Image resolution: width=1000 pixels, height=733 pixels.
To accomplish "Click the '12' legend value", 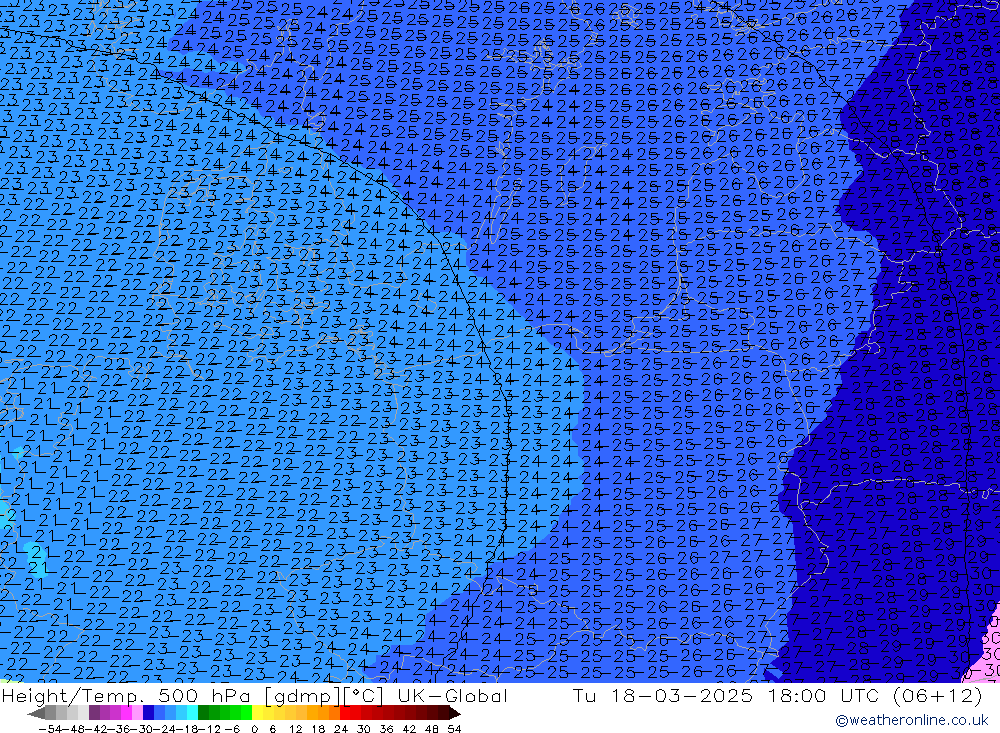I will (x=295, y=729).
